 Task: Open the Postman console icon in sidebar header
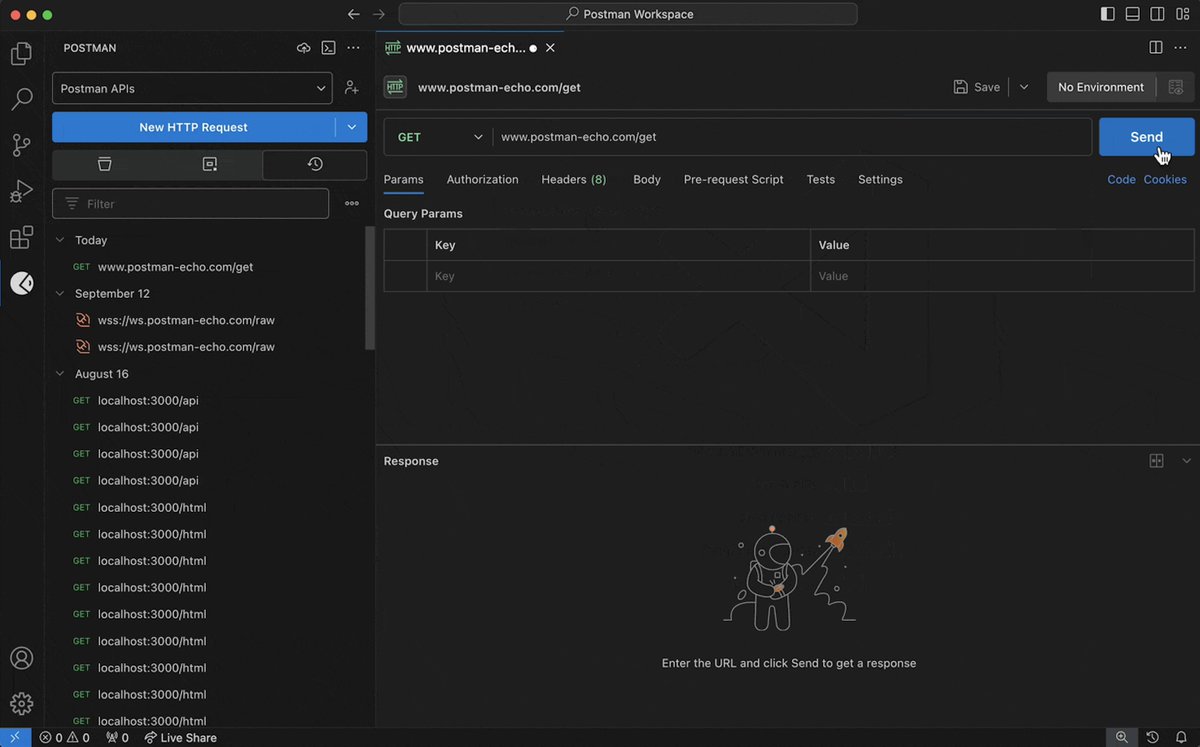tap(328, 47)
